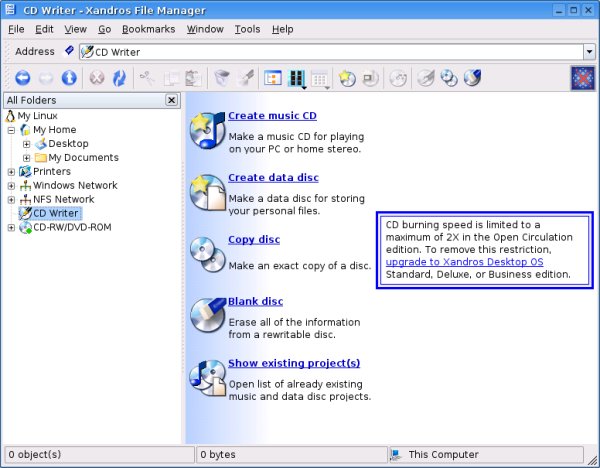Open the Address bar dropdown

pyautogui.click(x=589, y=51)
